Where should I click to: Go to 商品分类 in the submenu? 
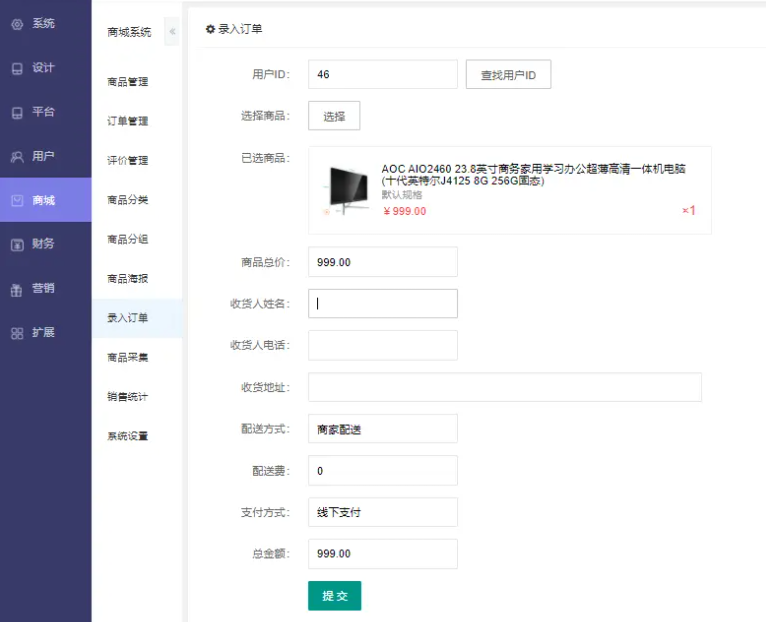point(128,200)
